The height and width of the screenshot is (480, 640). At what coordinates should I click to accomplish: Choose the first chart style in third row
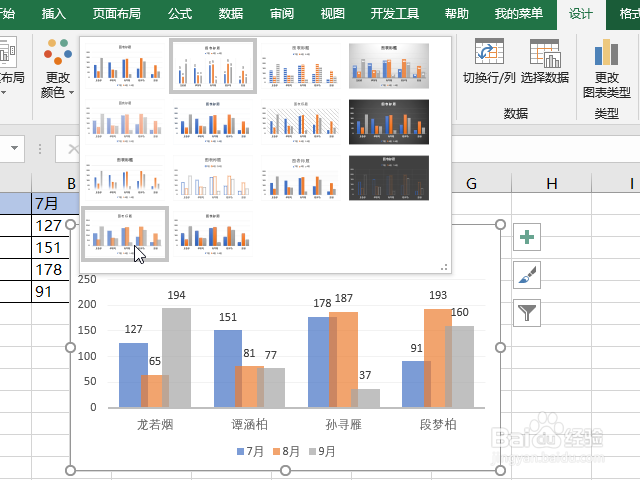[x=125, y=178]
